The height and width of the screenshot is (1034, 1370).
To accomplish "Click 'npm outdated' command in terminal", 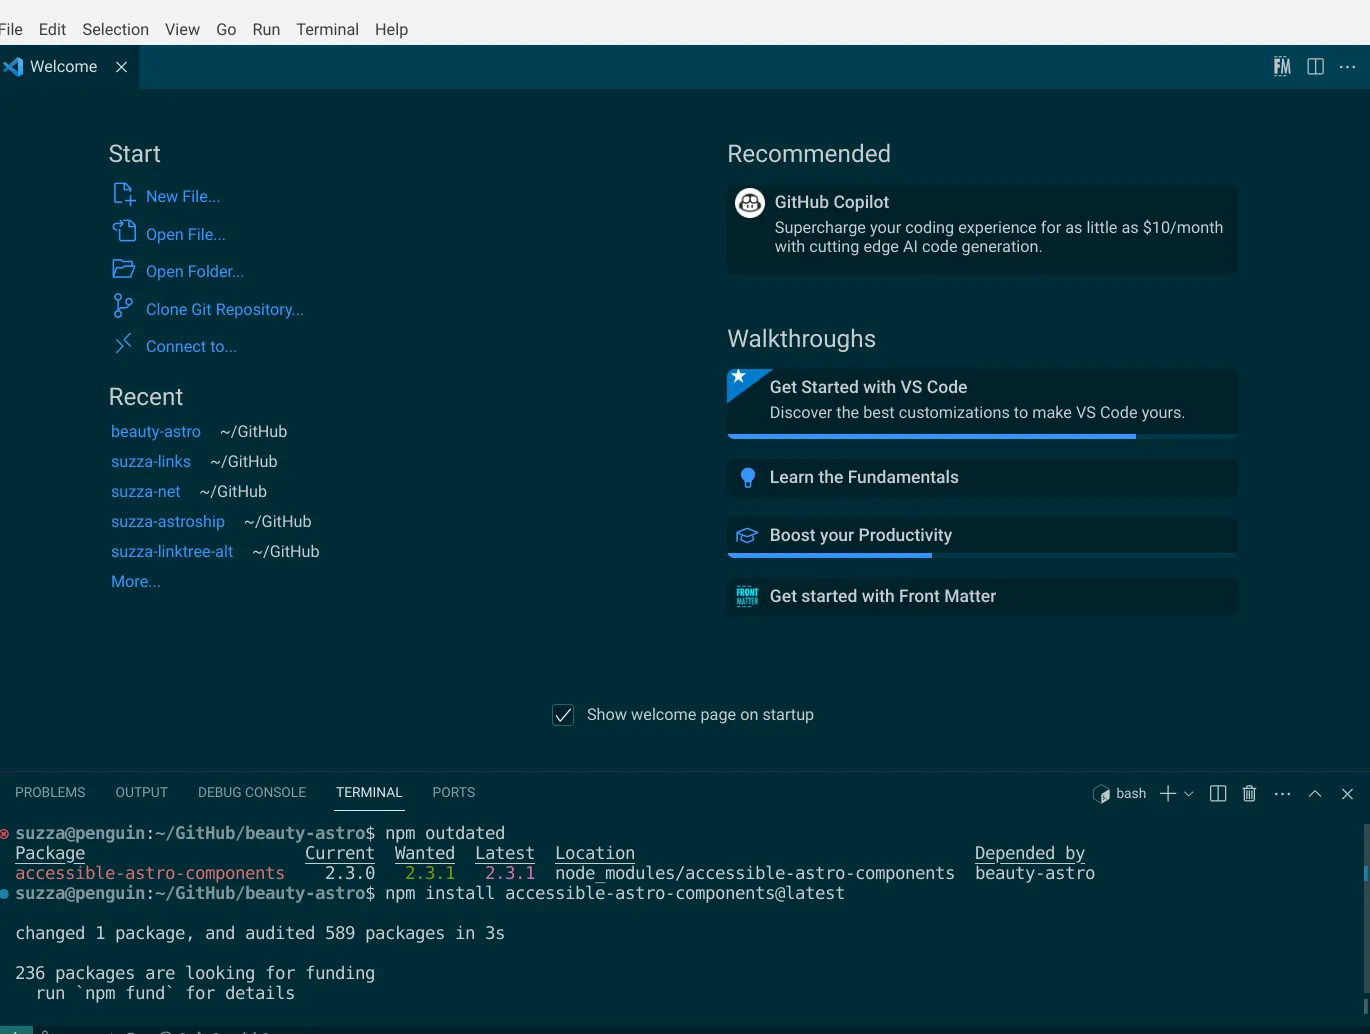I will (x=445, y=833).
